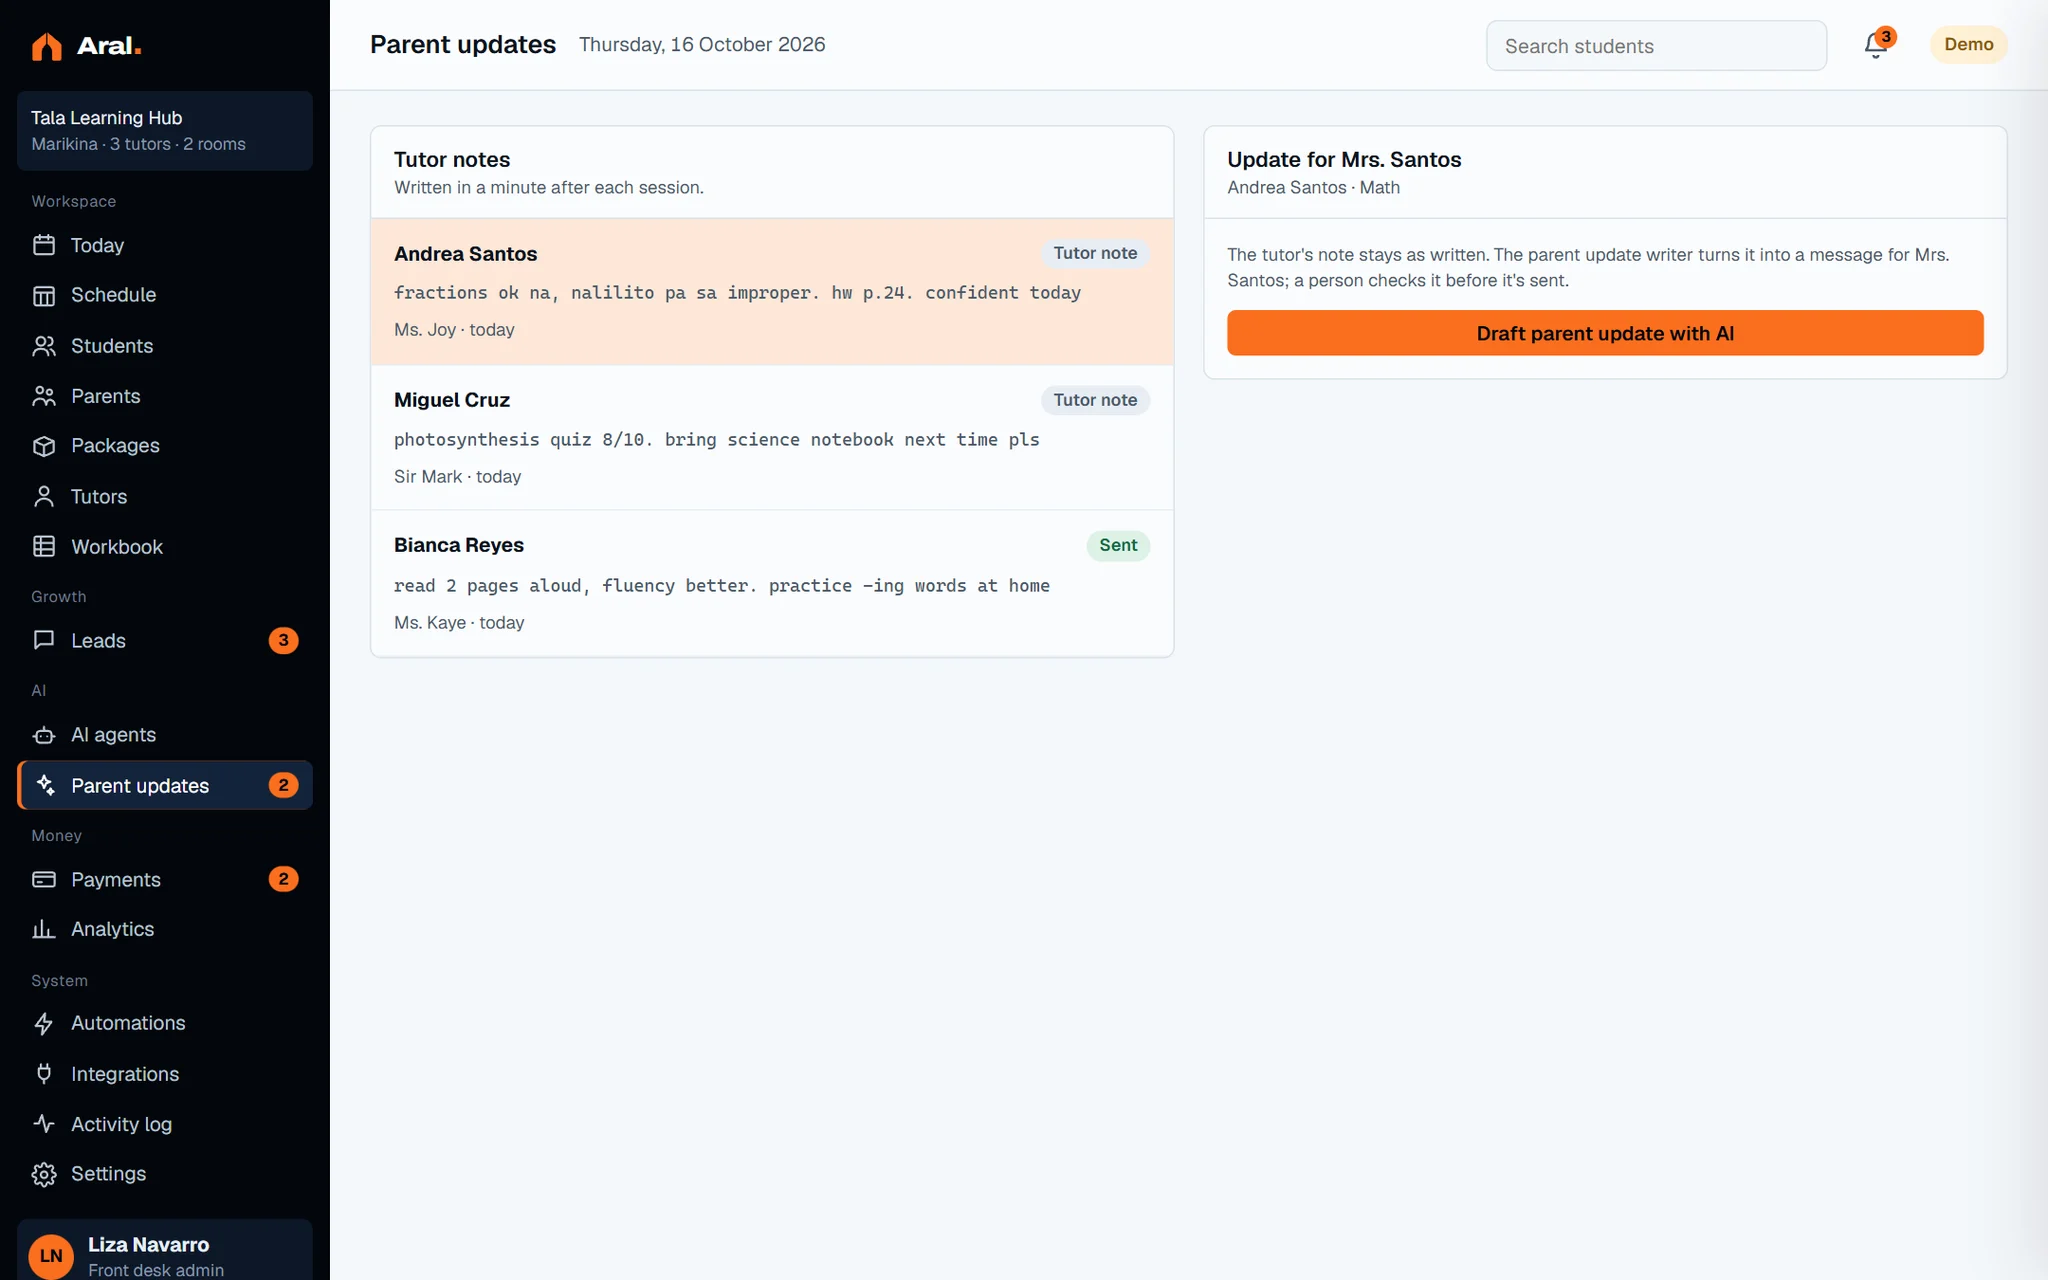Click the Analytics bar chart icon
The height and width of the screenshot is (1280, 2048).
pos(44,929)
